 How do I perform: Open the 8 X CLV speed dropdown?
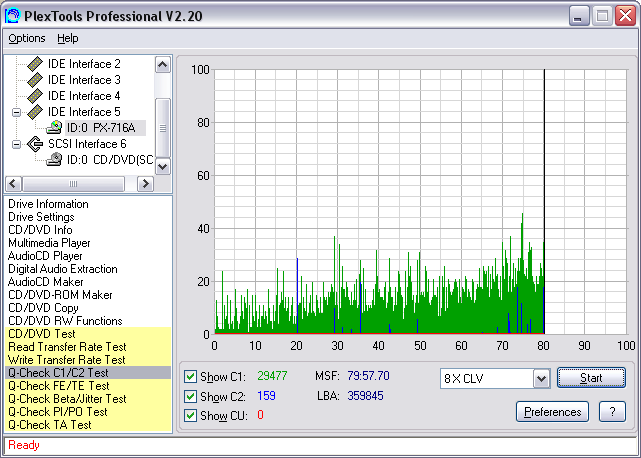click(x=541, y=379)
